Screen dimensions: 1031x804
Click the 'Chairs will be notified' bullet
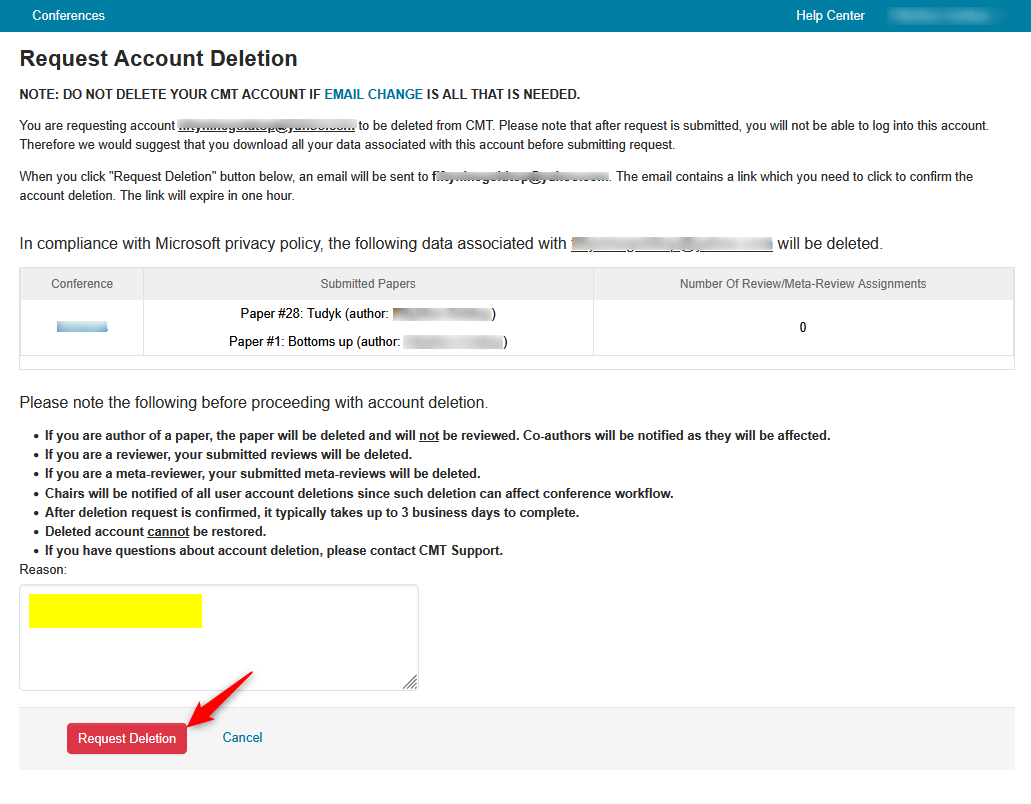pyautogui.click(x=359, y=493)
